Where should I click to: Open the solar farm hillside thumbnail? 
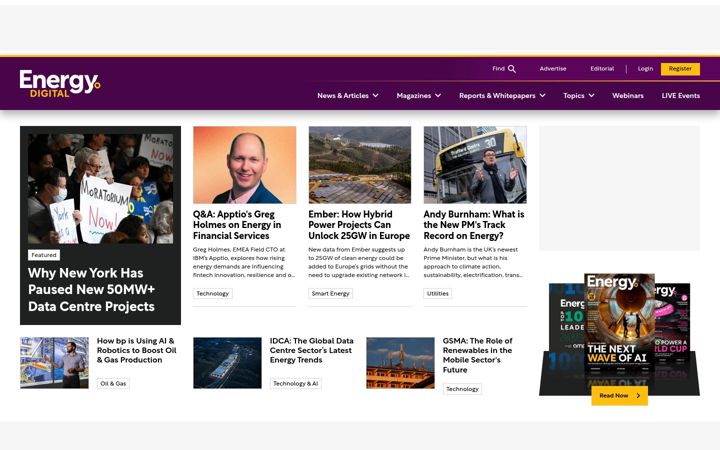(x=360, y=165)
